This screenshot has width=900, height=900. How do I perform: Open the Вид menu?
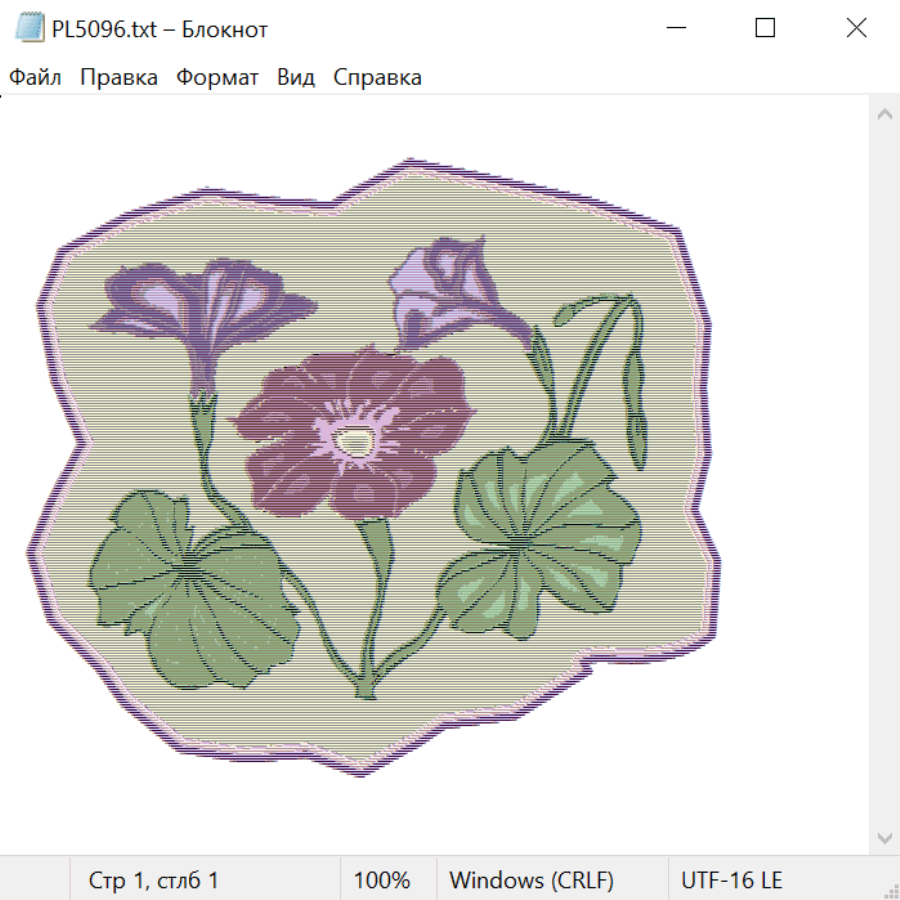[x=296, y=78]
